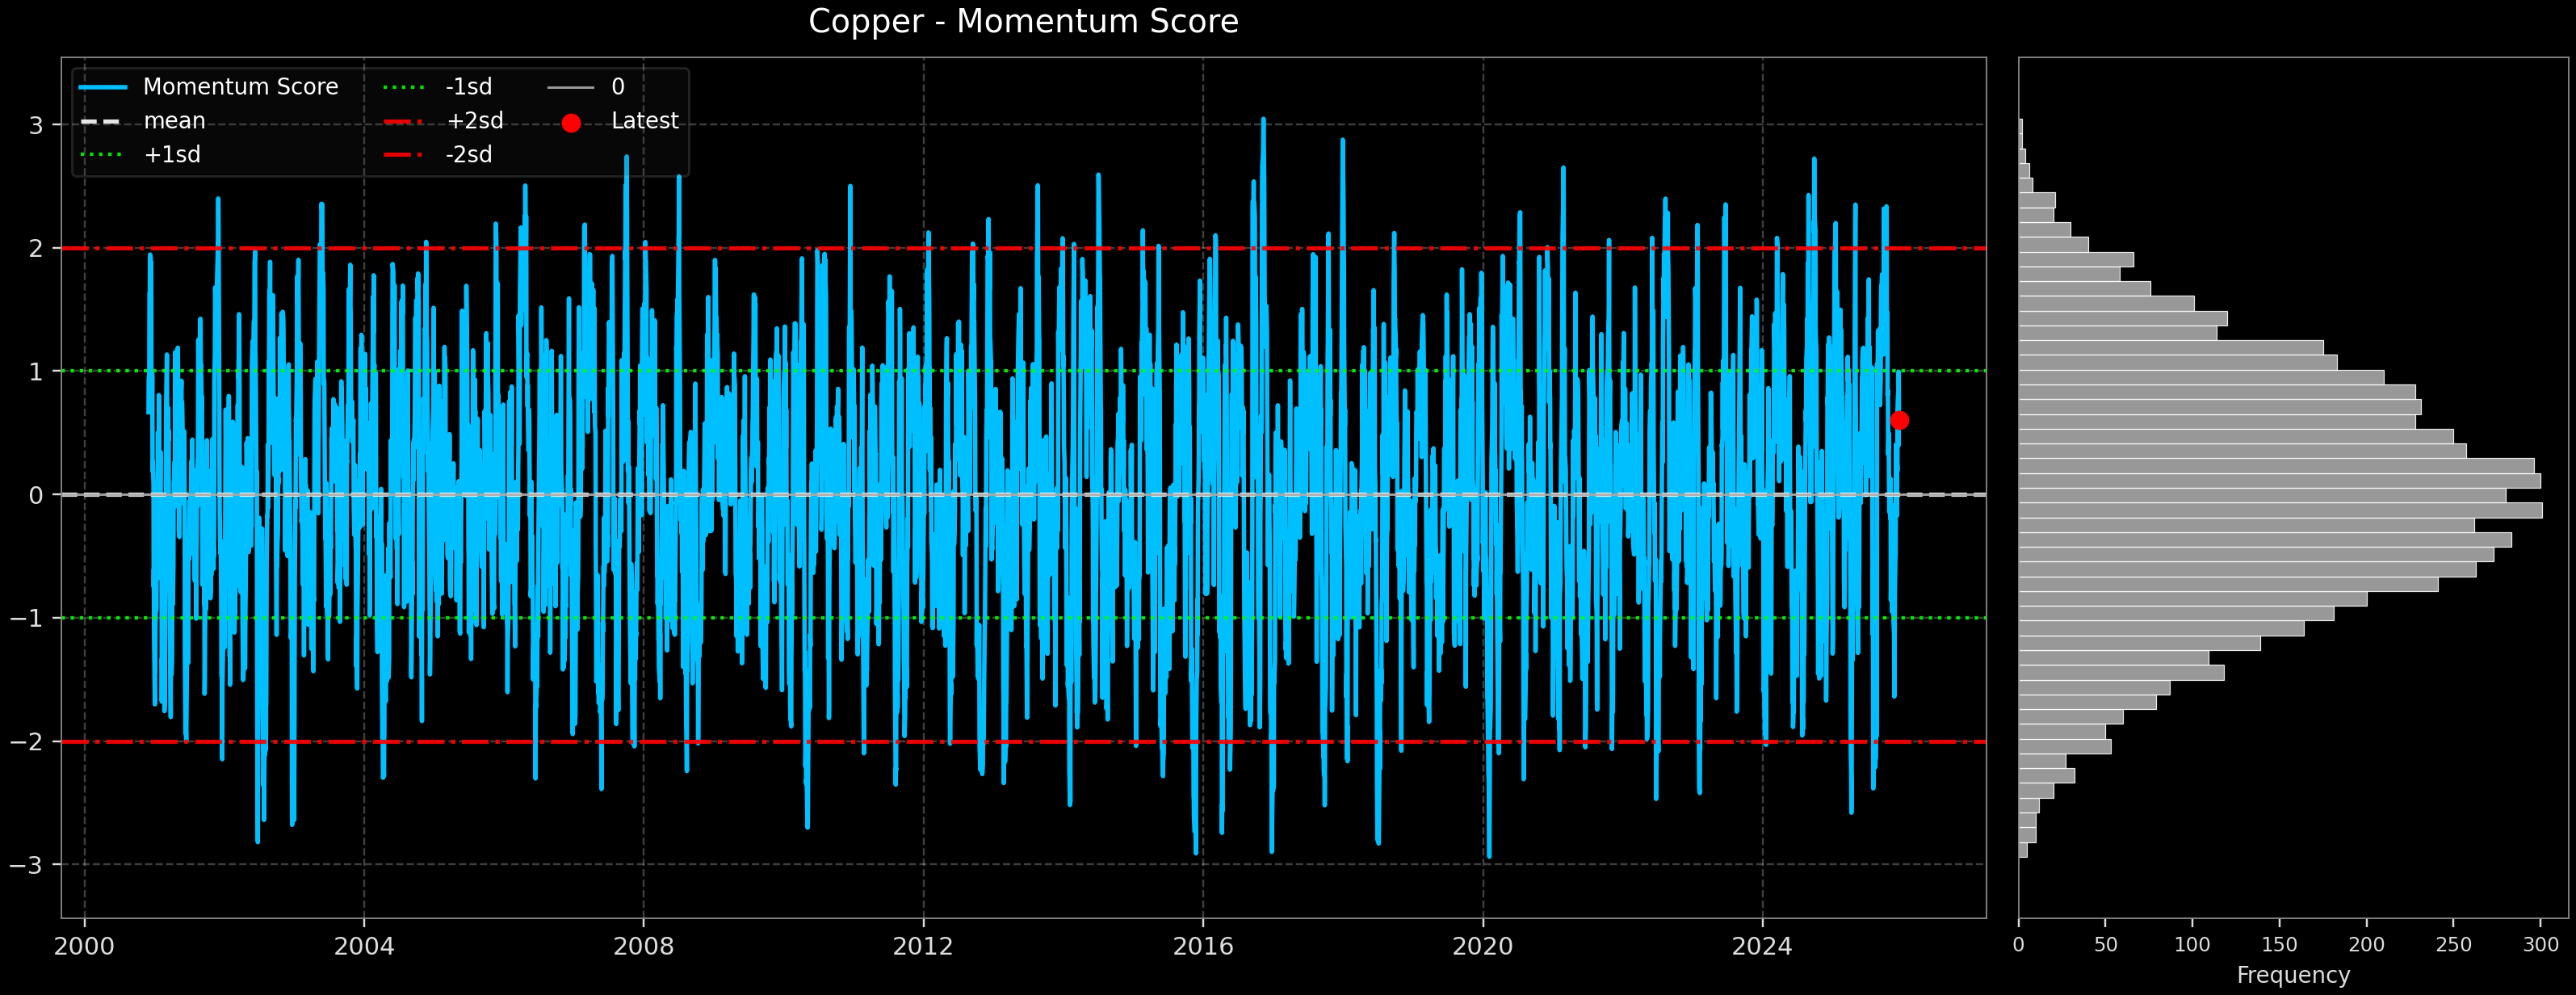The width and height of the screenshot is (2576, 995).
Task: Click the -1sd green dotted legend sample
Action: pyautogui.click(x=404, y=88)
